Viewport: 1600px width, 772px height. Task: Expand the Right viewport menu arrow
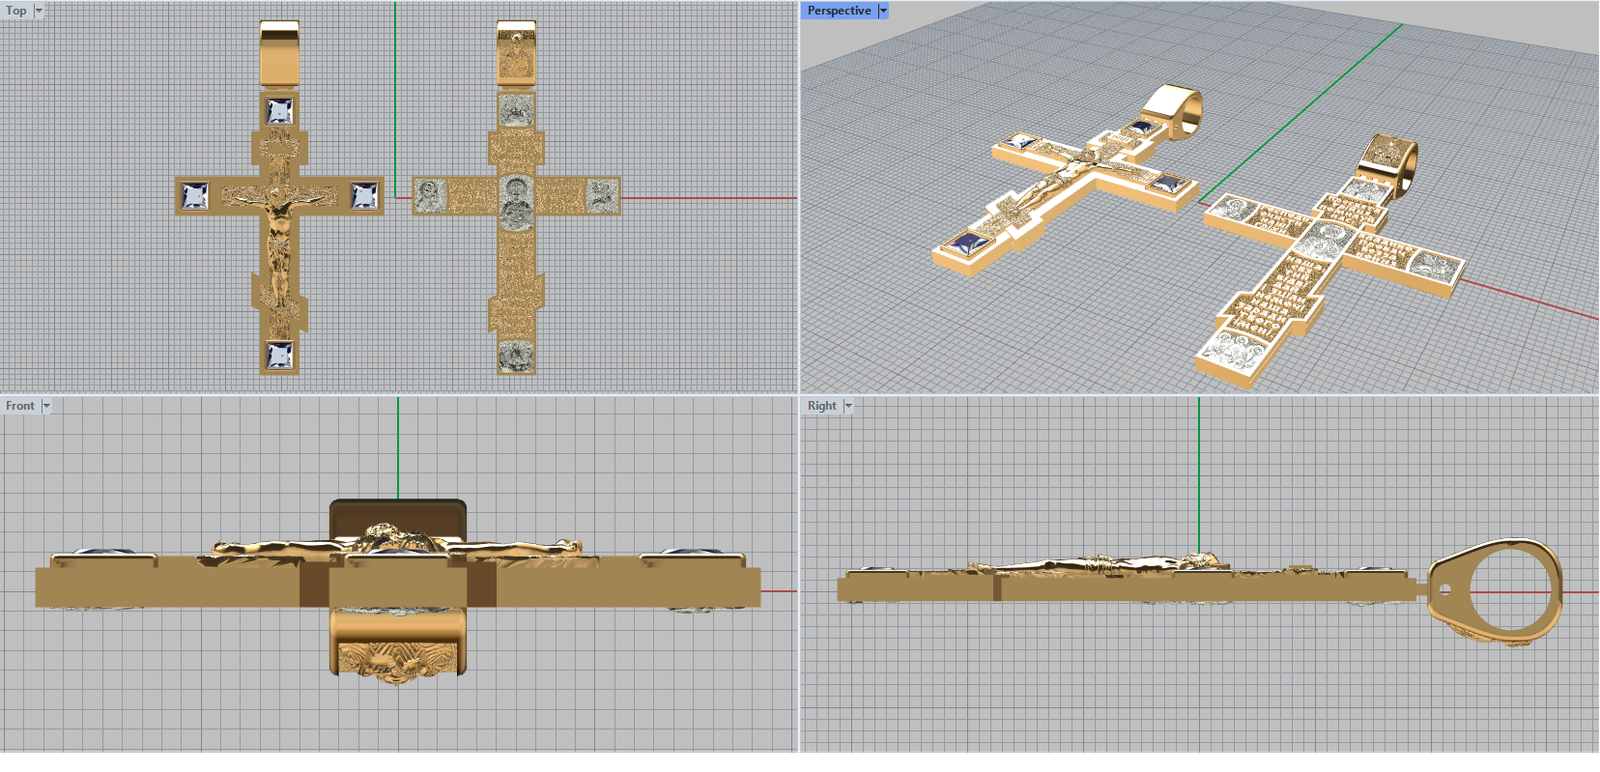tap(848, 406)
